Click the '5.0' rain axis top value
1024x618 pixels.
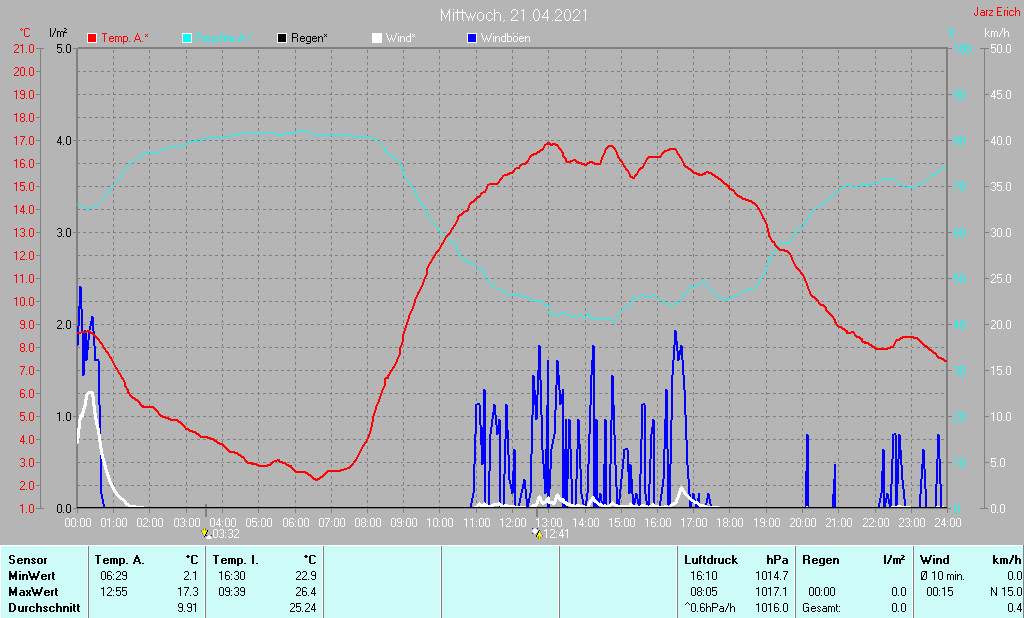tap(64, 48)
